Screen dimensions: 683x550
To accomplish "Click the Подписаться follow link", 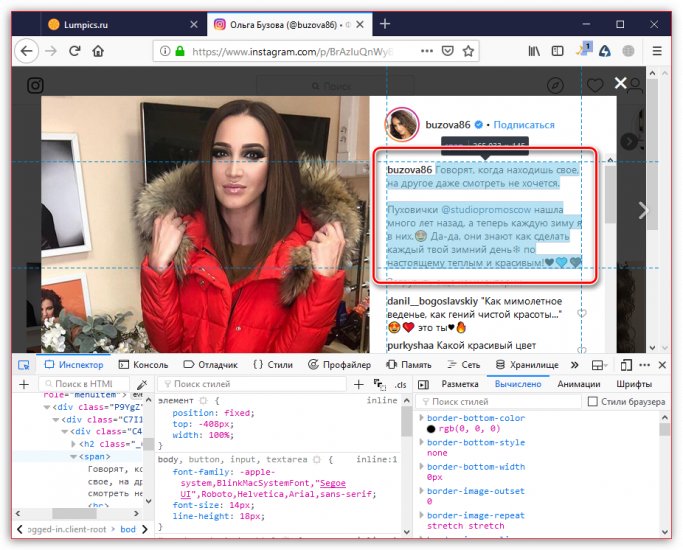I will (523, 125).
